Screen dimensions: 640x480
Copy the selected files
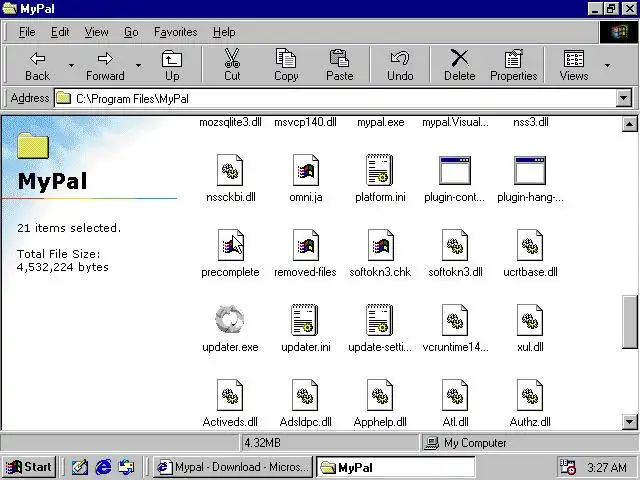(286, 65)
